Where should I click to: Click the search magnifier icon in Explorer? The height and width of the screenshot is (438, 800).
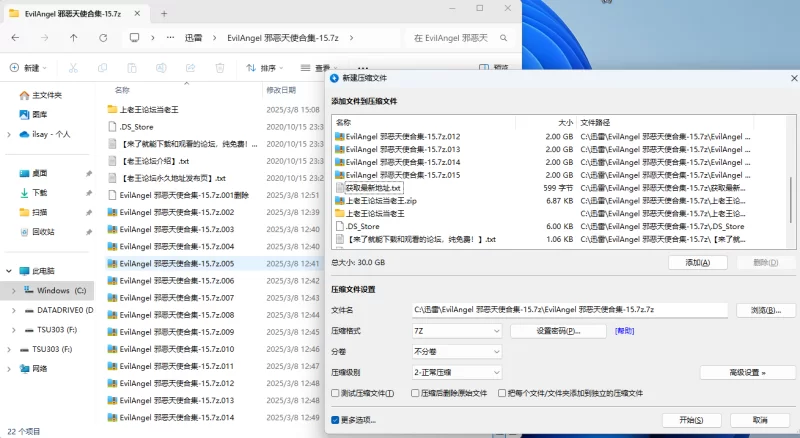[x=503, y=38]
